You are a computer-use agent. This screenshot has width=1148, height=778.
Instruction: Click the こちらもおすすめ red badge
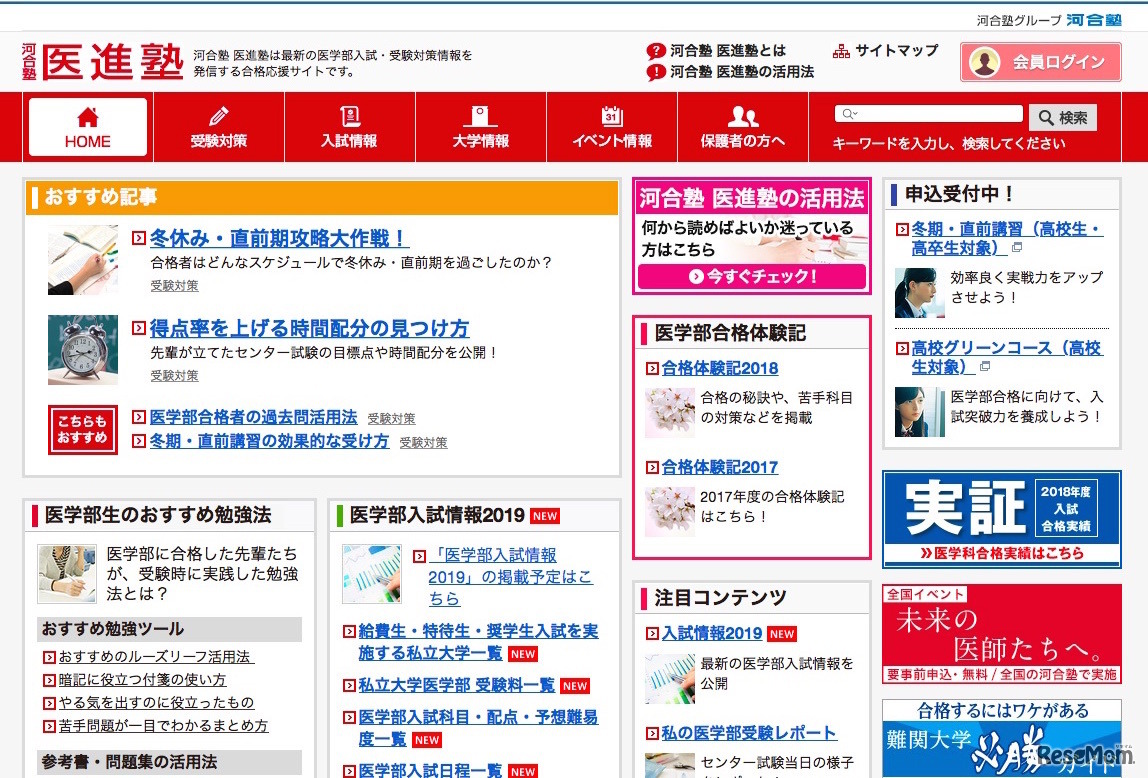click(x=83, y=430)
